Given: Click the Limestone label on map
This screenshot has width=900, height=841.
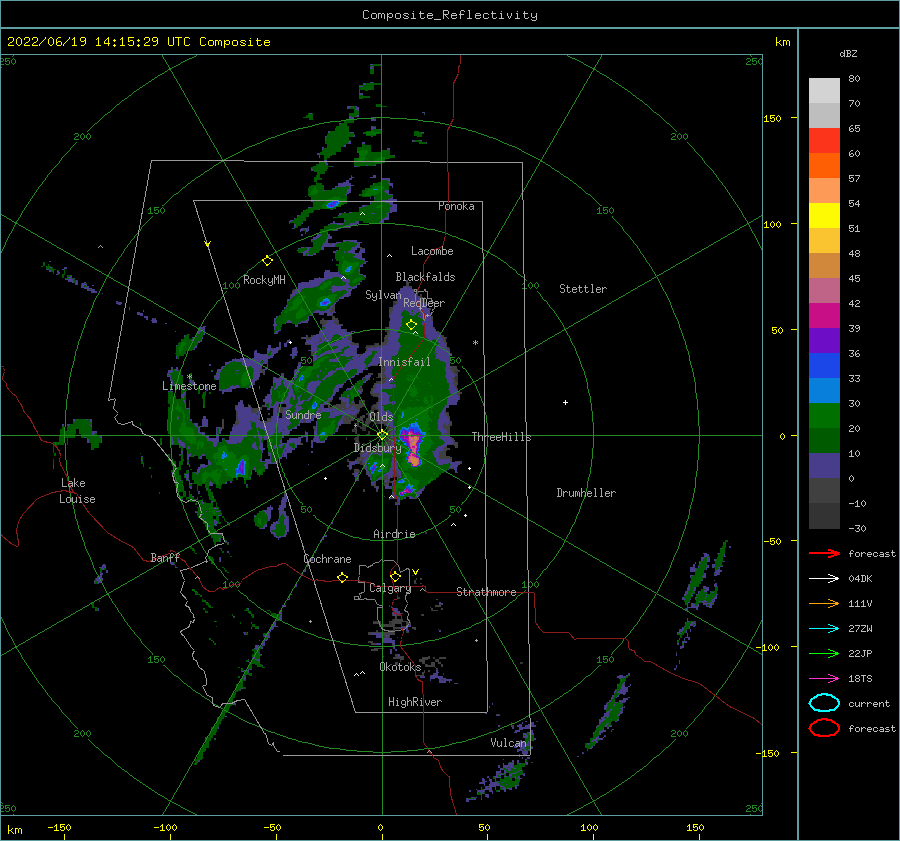Looking at the screenshot, I should click(x=189, y=386).
